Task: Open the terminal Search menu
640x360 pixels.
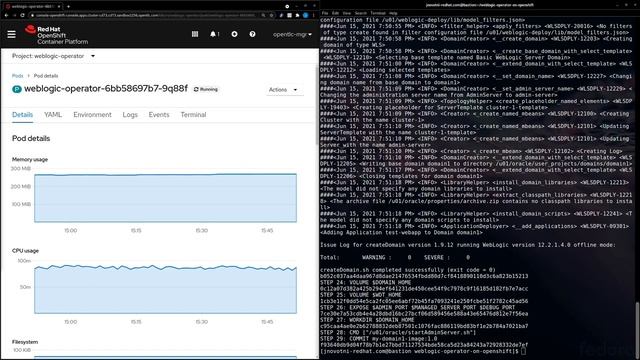Action: [360, 13]
